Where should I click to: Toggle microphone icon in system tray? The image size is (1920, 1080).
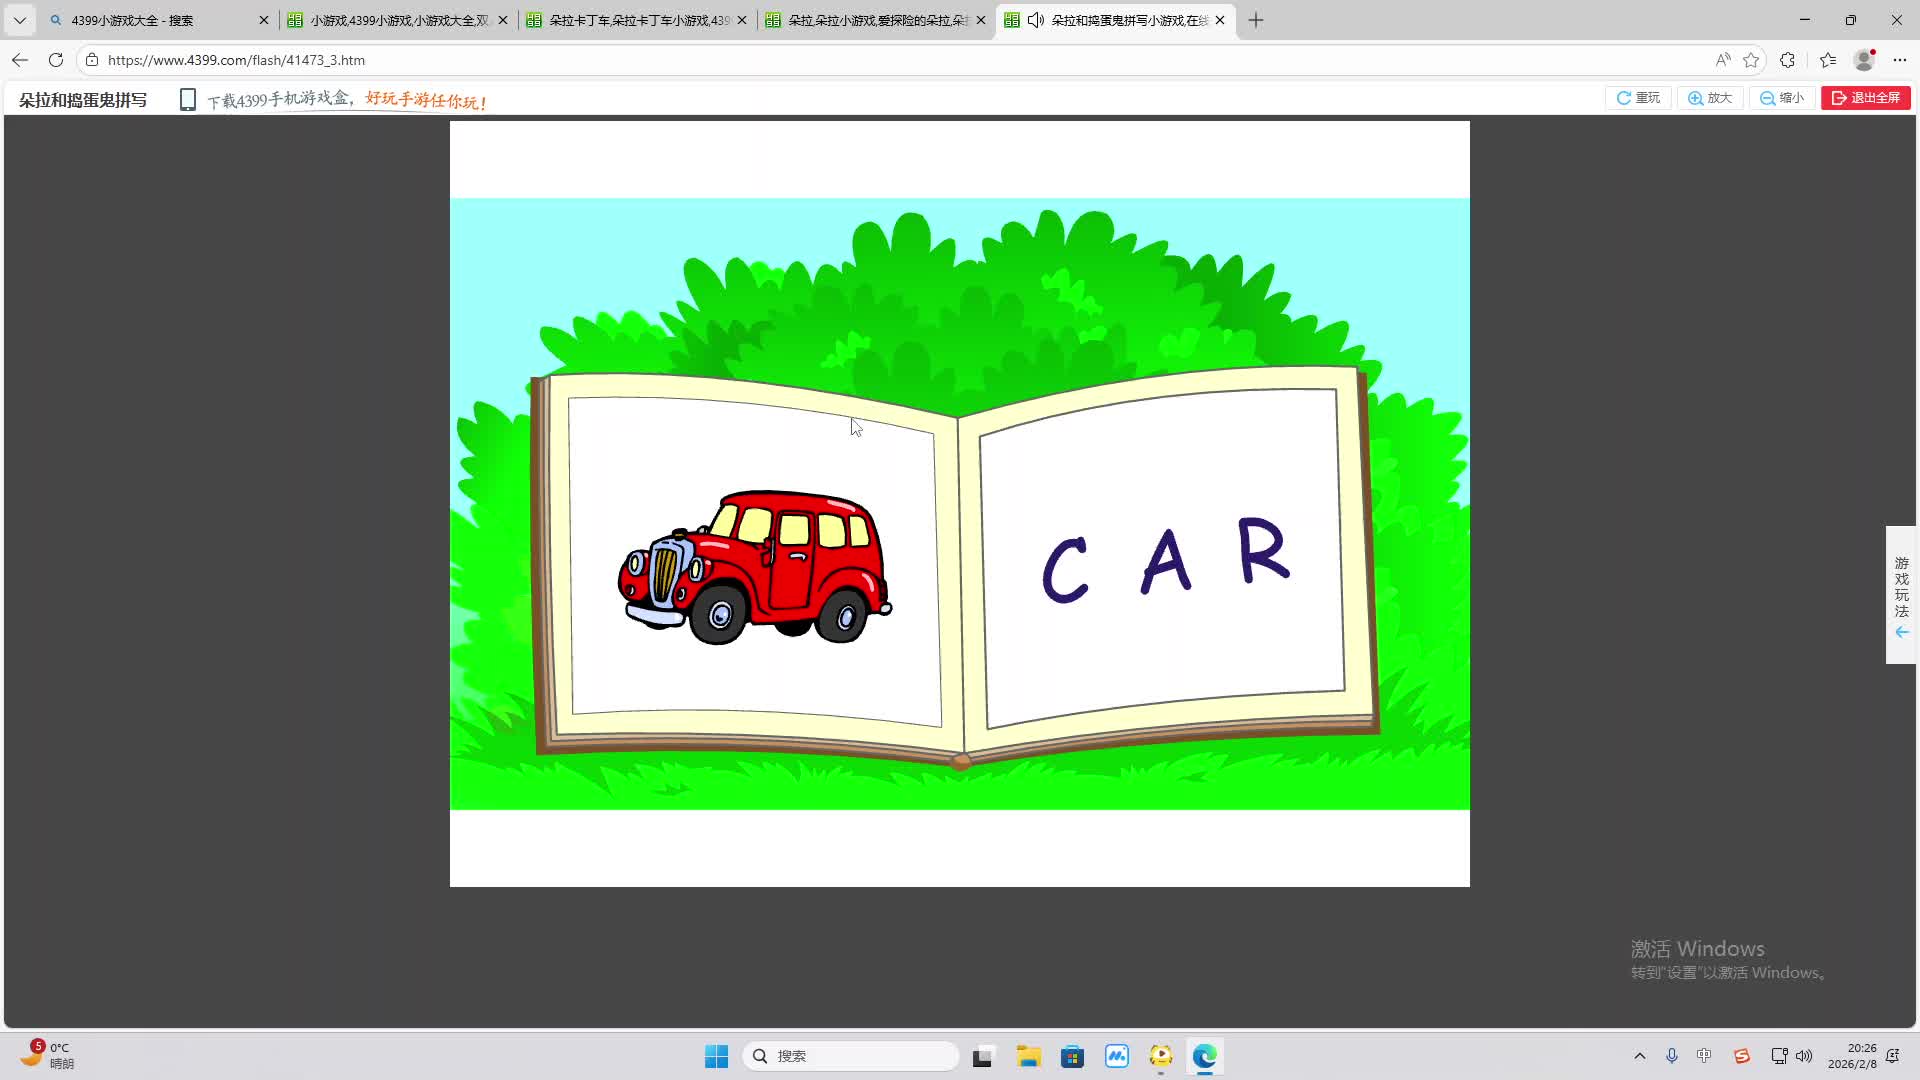click(x=1671, y=1056)
